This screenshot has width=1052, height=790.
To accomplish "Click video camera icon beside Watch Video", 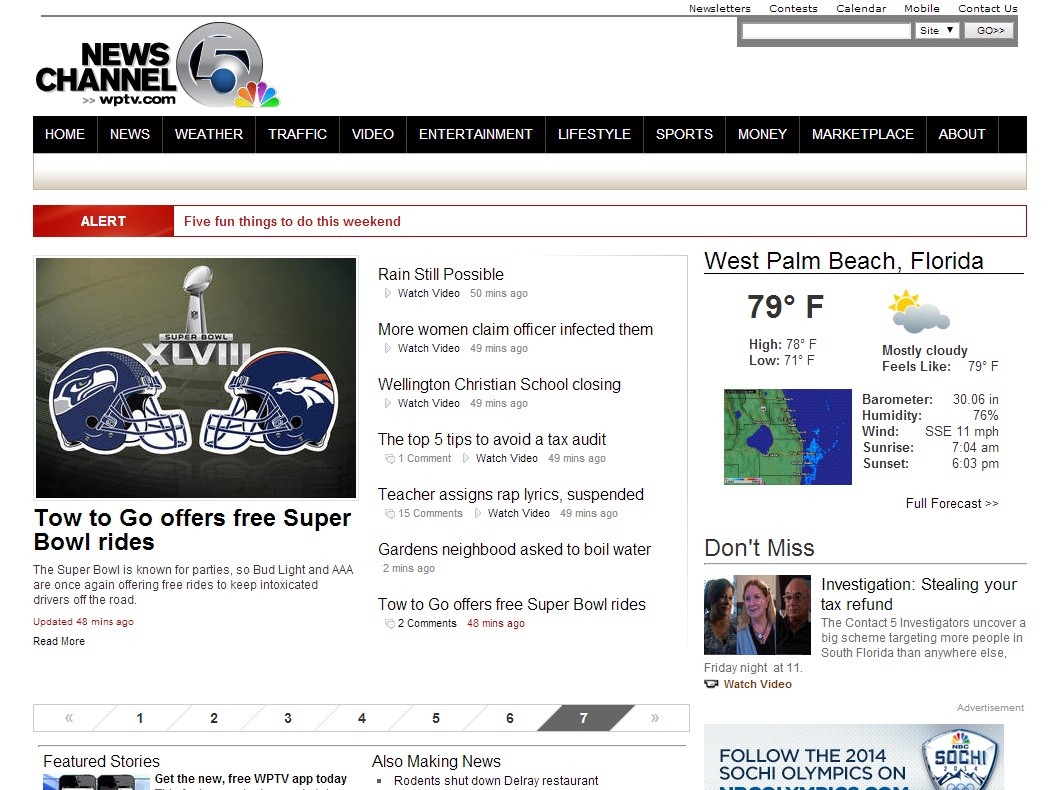I will tap(711, 684).
